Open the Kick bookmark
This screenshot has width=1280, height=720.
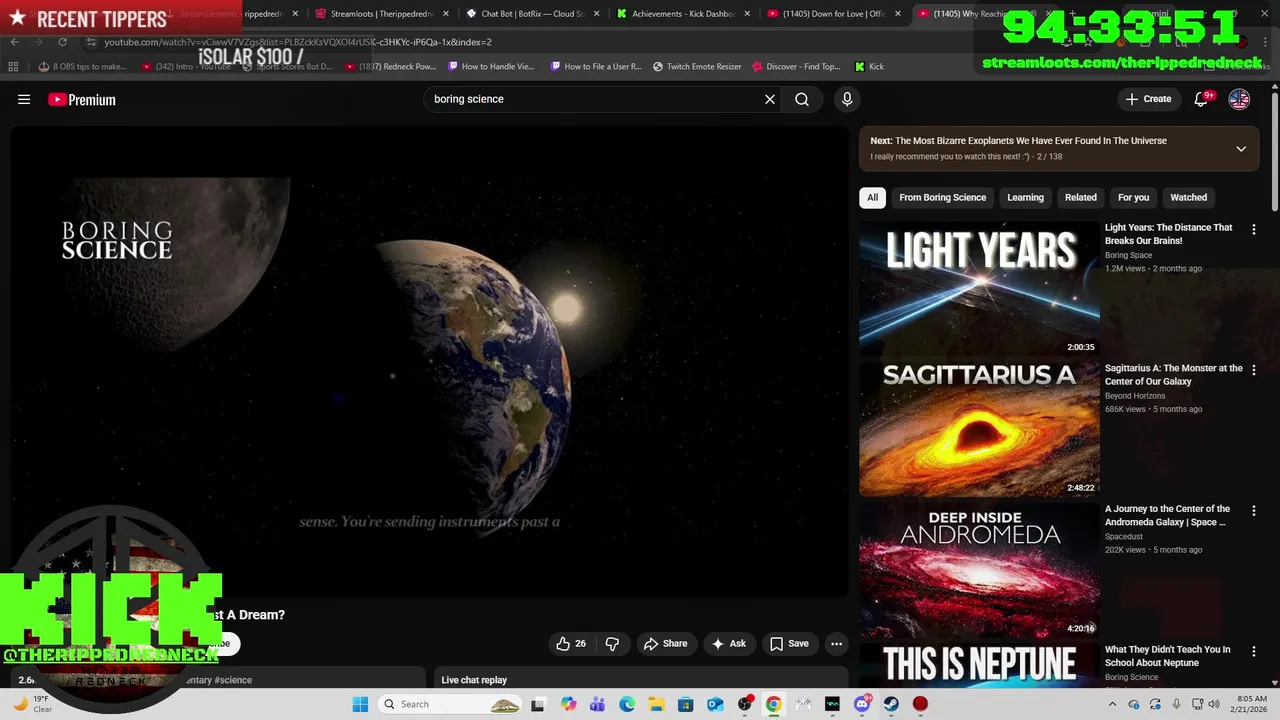pyautogui.click(x=869, y=66)
